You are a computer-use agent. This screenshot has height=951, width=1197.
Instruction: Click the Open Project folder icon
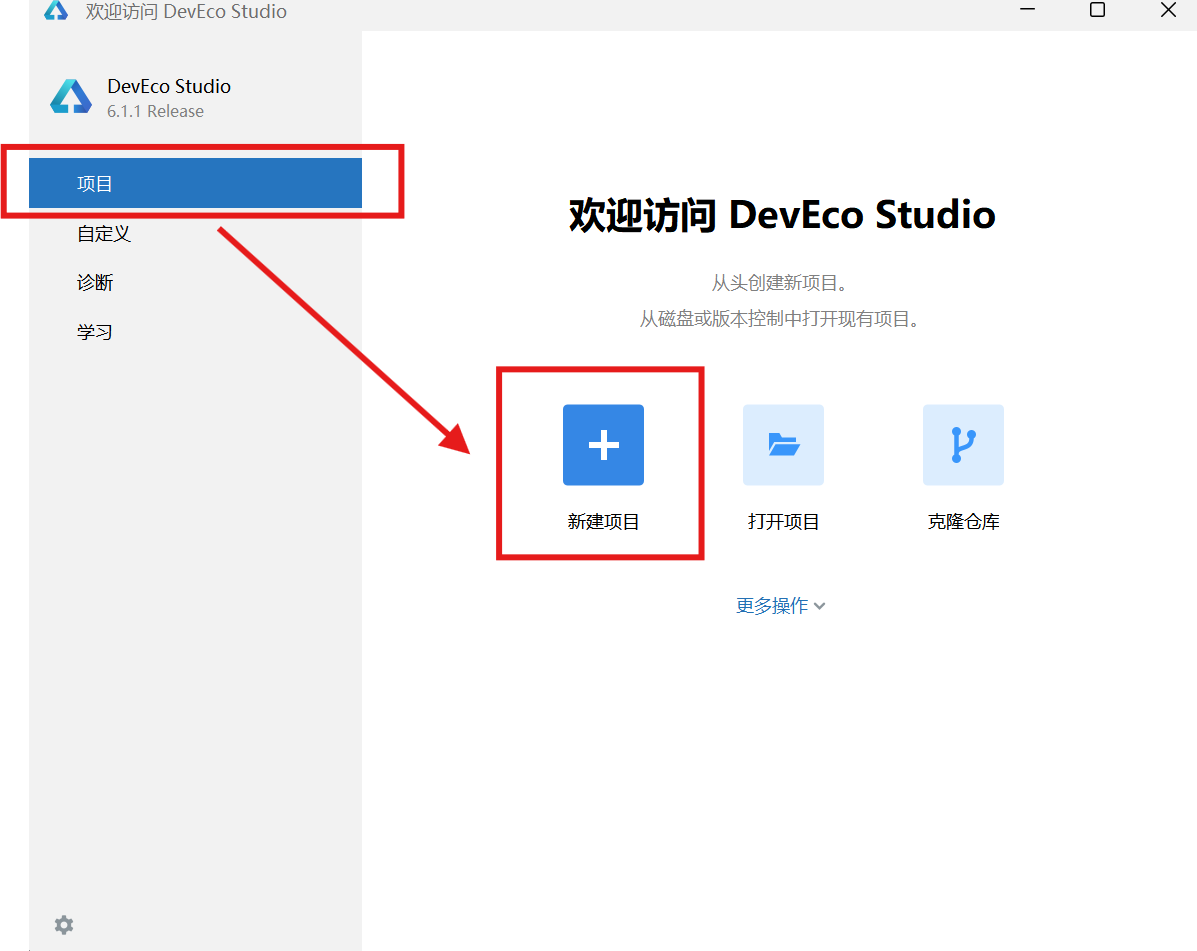783,445
